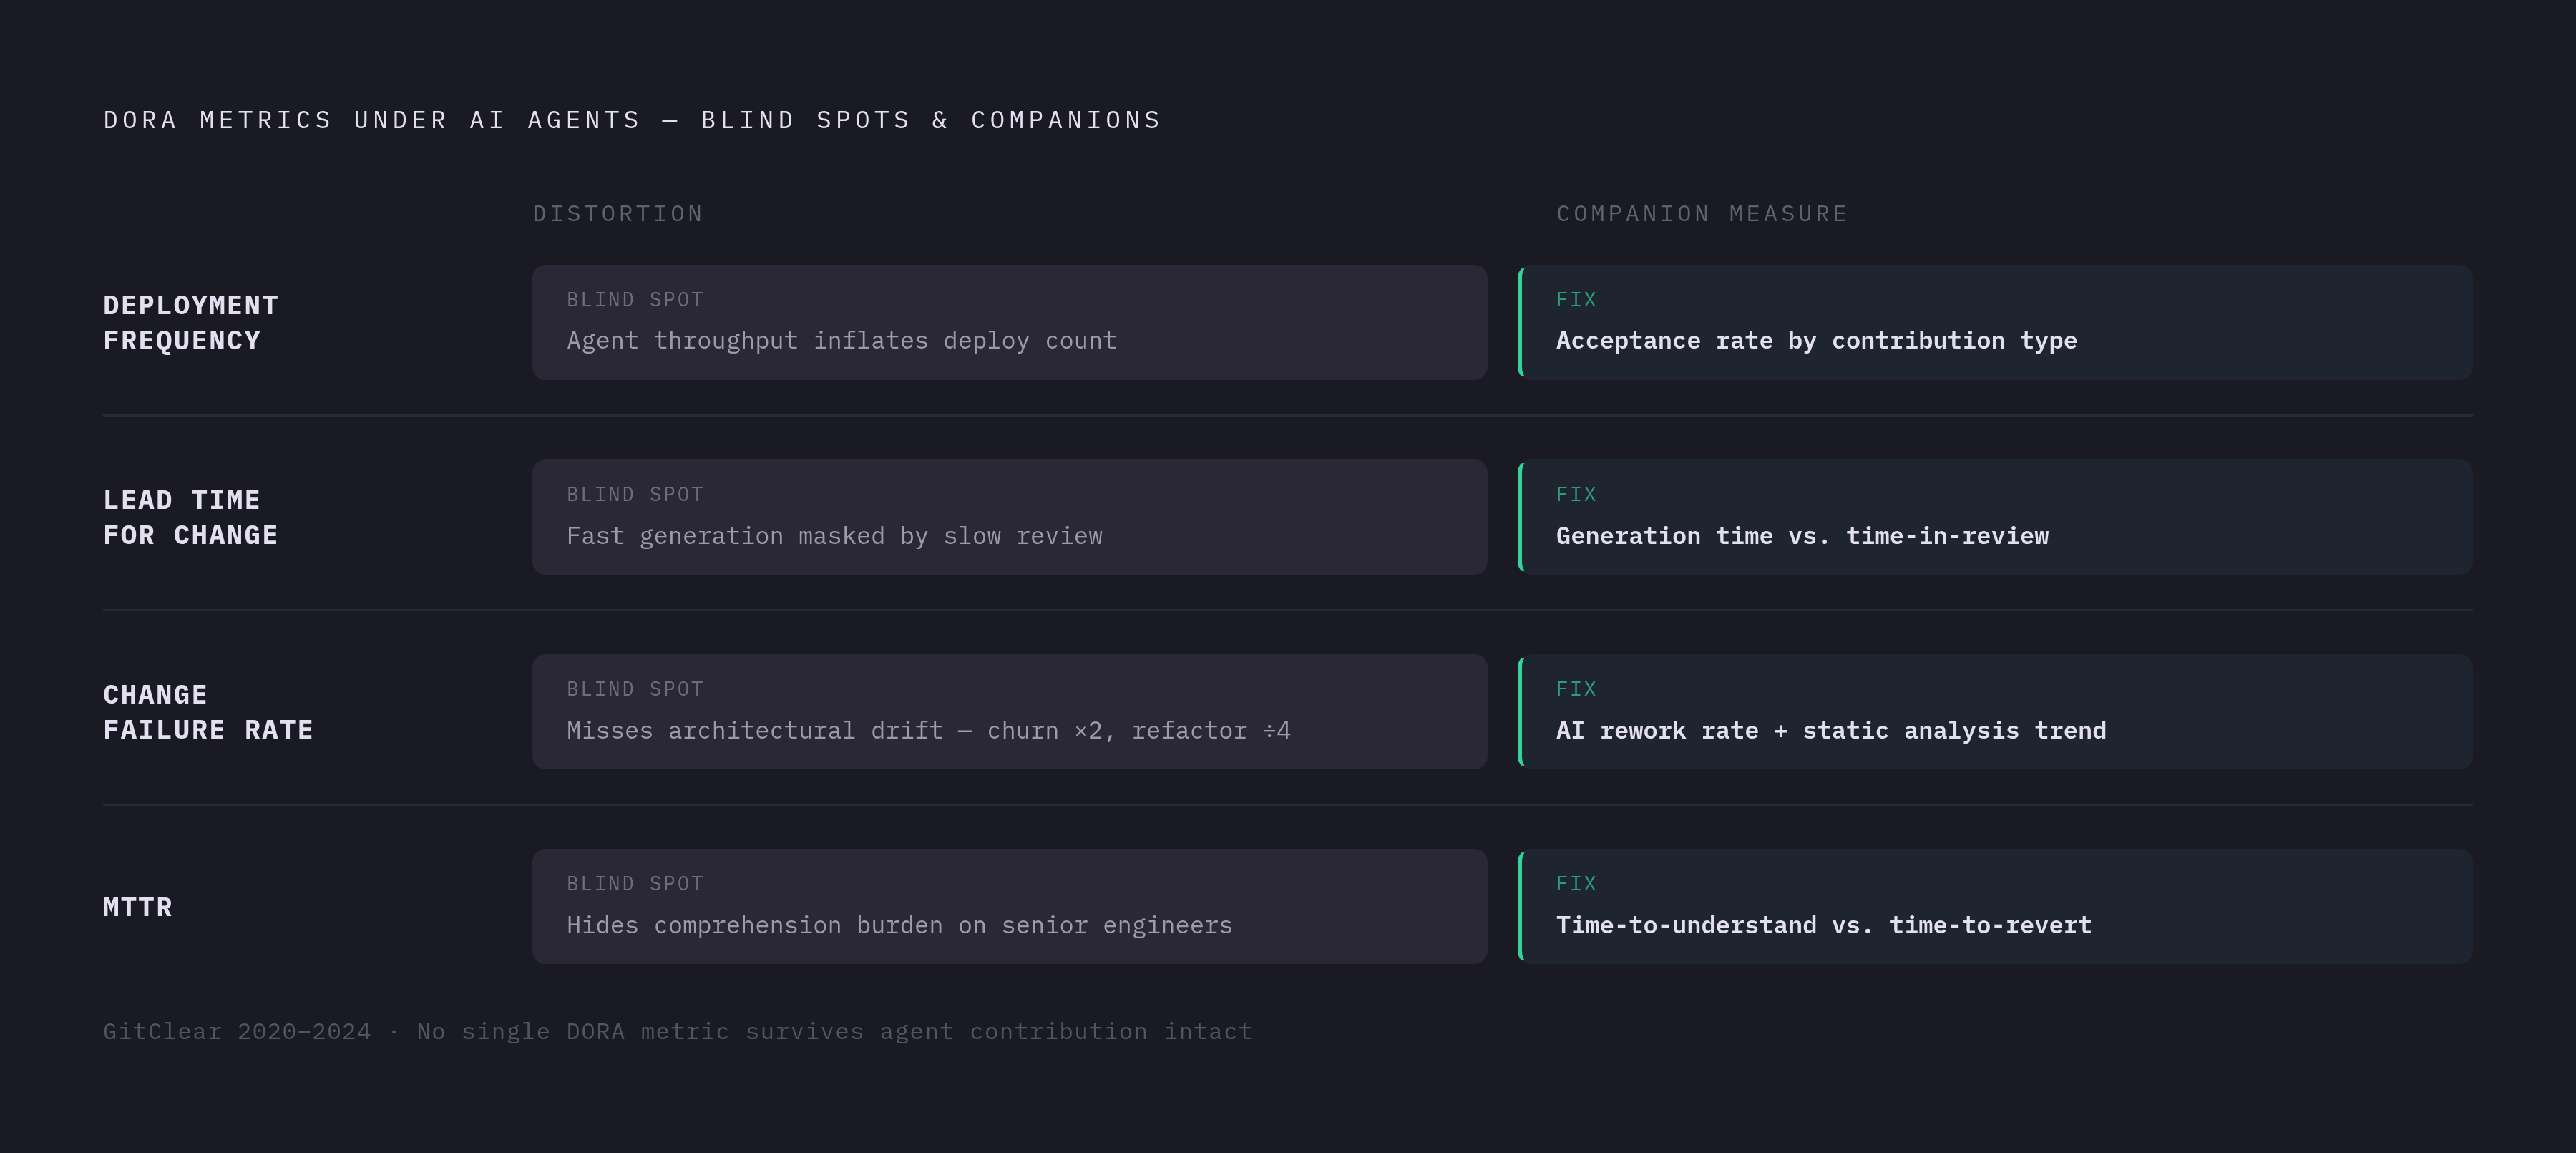Click the BLIND SPOT label in MTTR row
Image resolution: width=2576 pixels, height=1153 pixels.
click(635, 884)
